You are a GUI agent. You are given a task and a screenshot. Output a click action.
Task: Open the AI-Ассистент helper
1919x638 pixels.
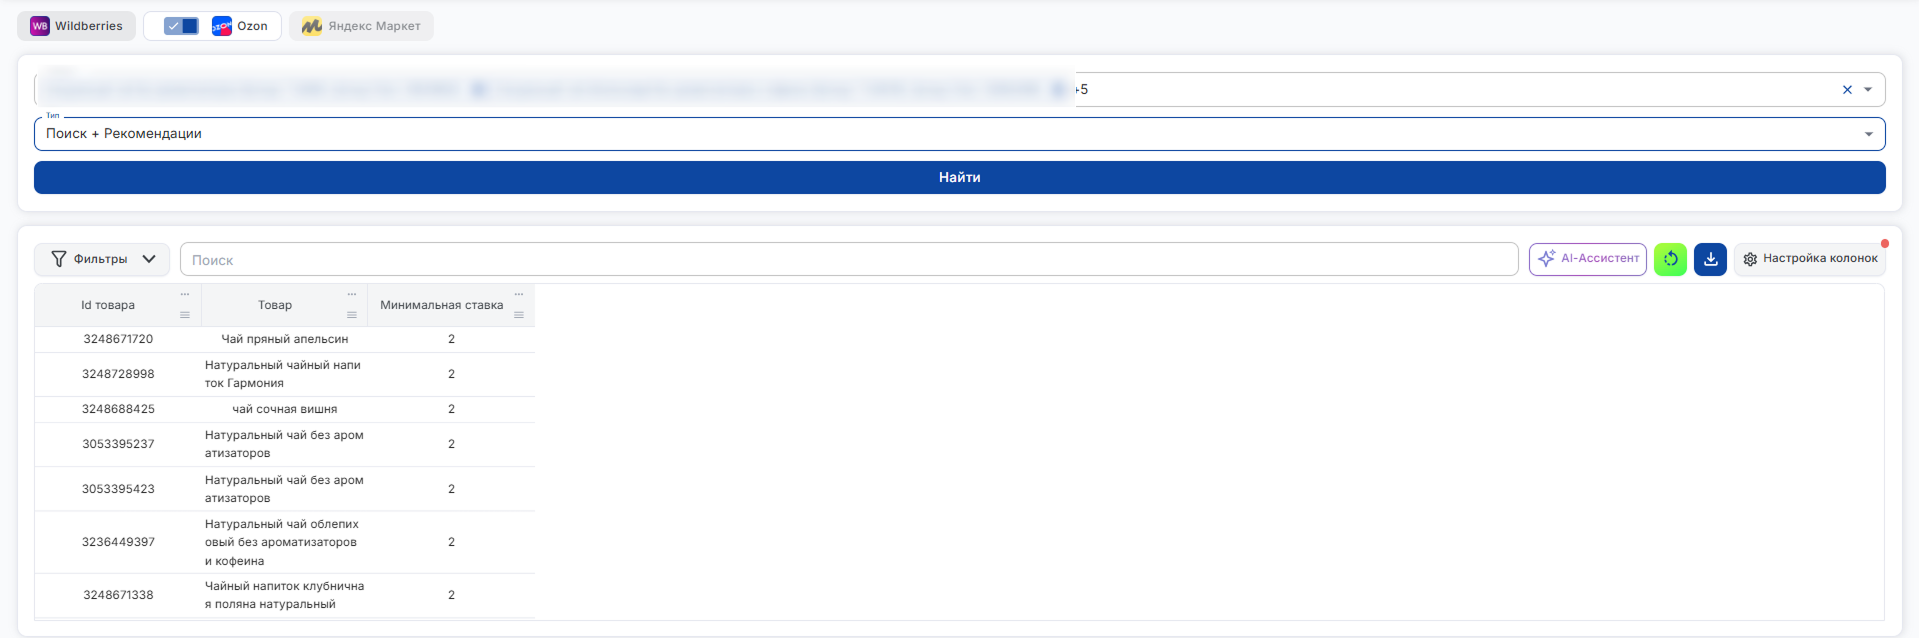coord(1587,259)
